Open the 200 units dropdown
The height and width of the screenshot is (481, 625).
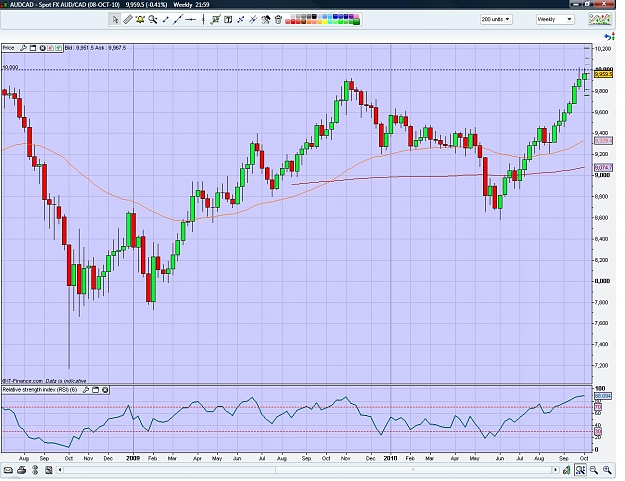pyautogui.click(x=496, y=19)
